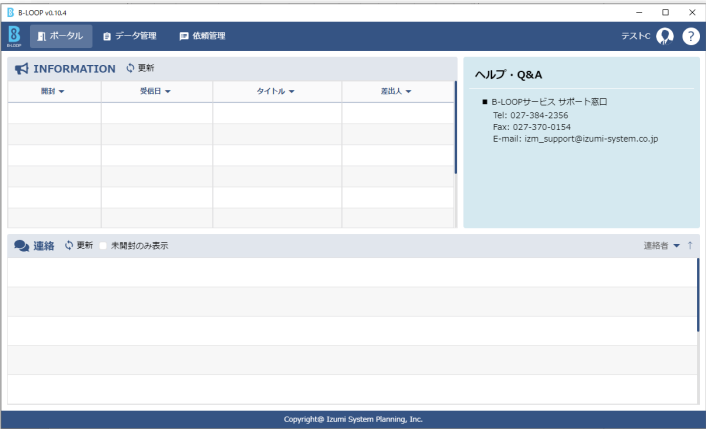Open the 連絡者 sort dropdown
Screen dimensions: 706x429
(x=675, y=245)
